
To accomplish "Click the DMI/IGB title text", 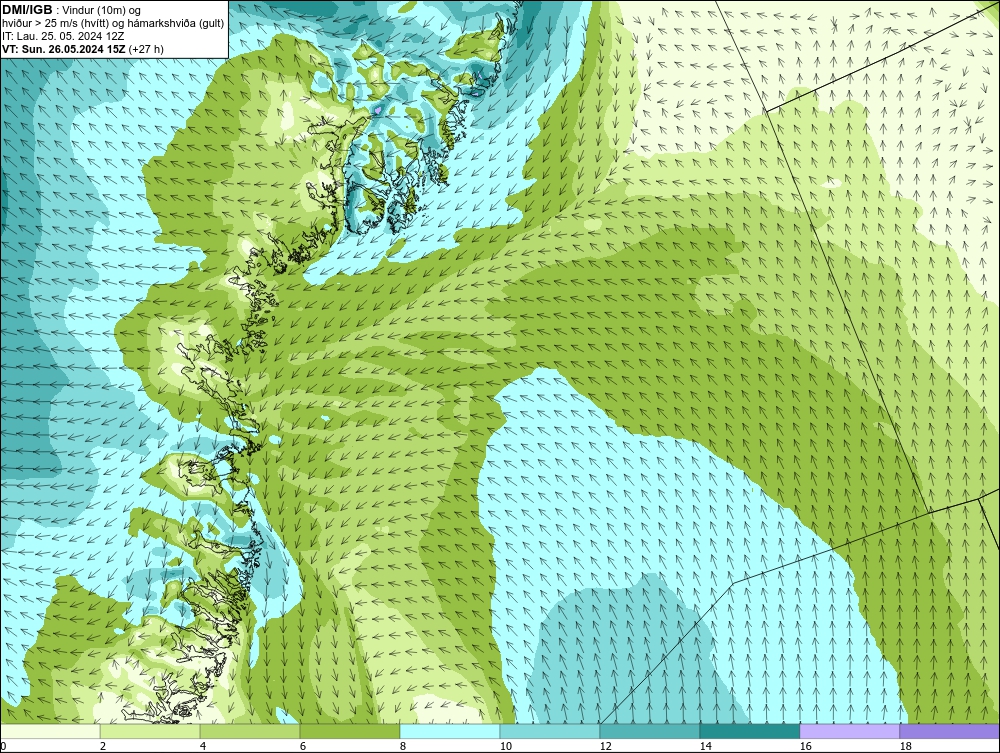I will coord(27,10).
